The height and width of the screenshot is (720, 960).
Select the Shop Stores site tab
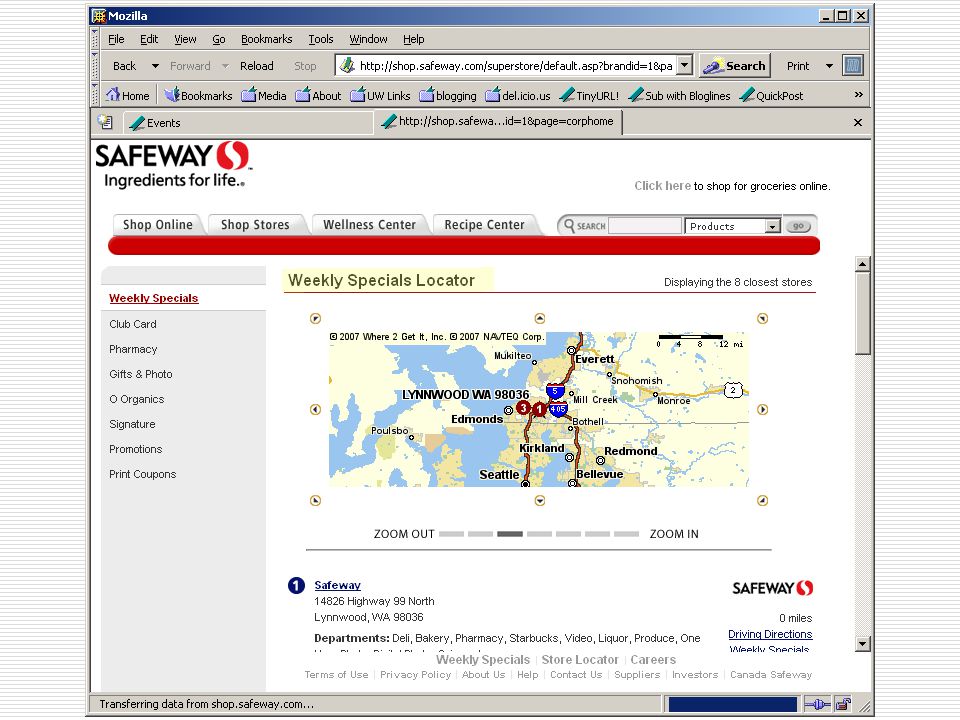(x=255, y=225)
